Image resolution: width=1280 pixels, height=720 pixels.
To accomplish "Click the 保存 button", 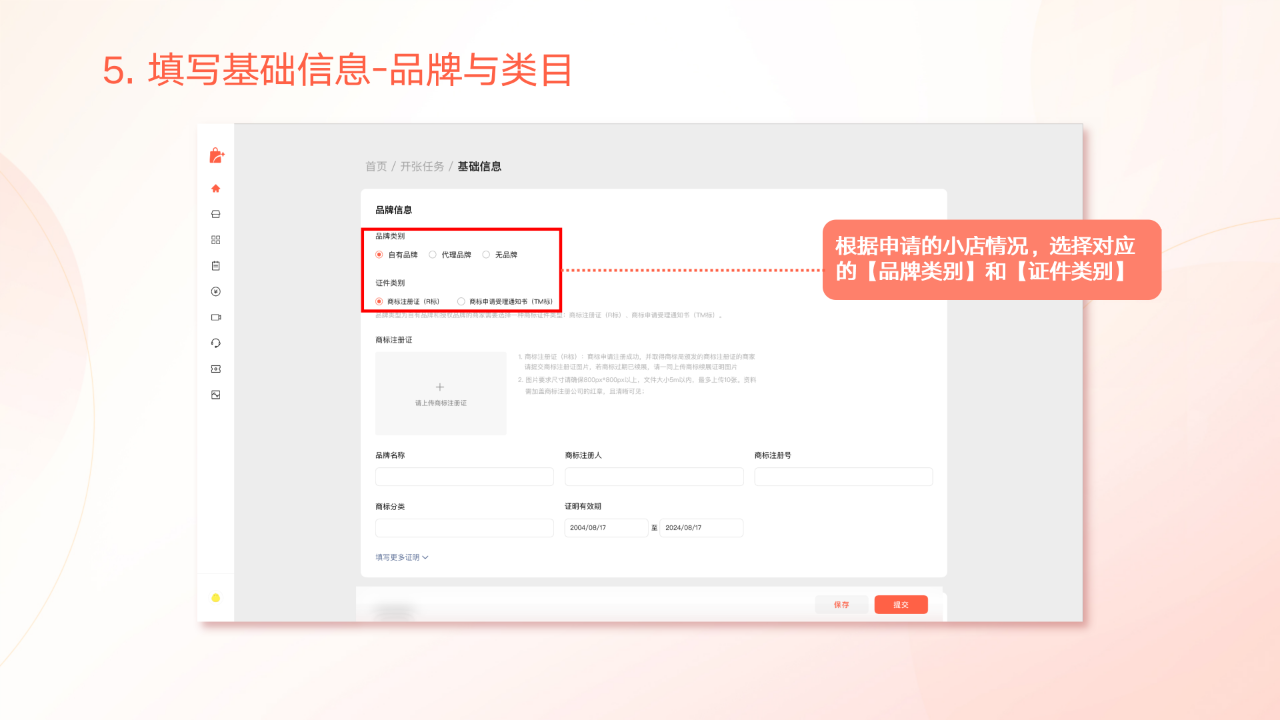I will pos(841,604).
